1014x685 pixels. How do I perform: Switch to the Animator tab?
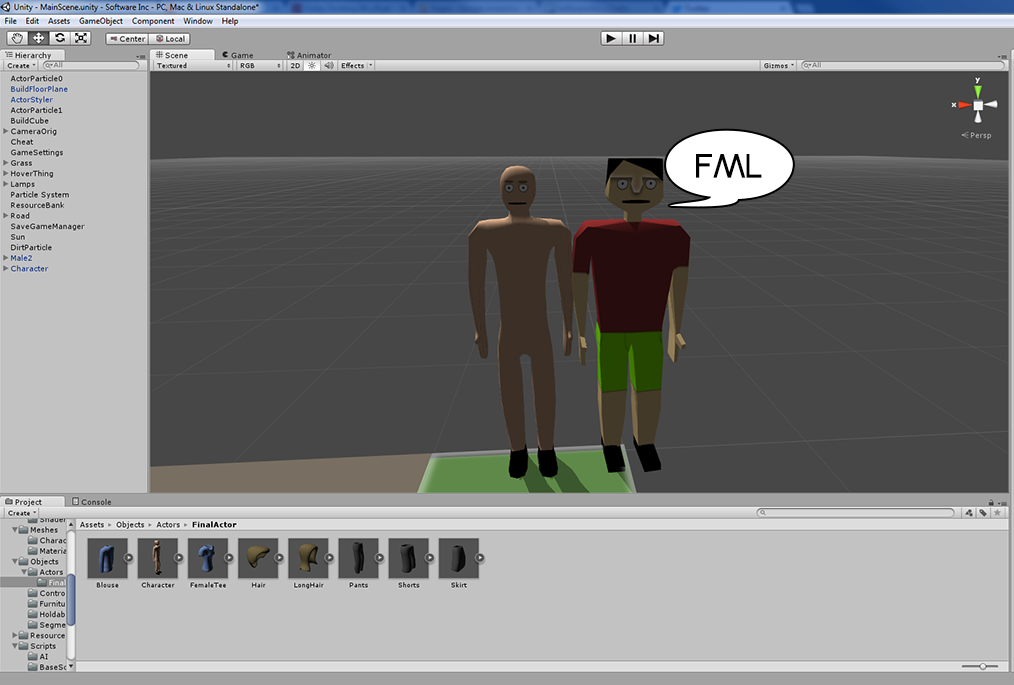(x=309, y=55)
